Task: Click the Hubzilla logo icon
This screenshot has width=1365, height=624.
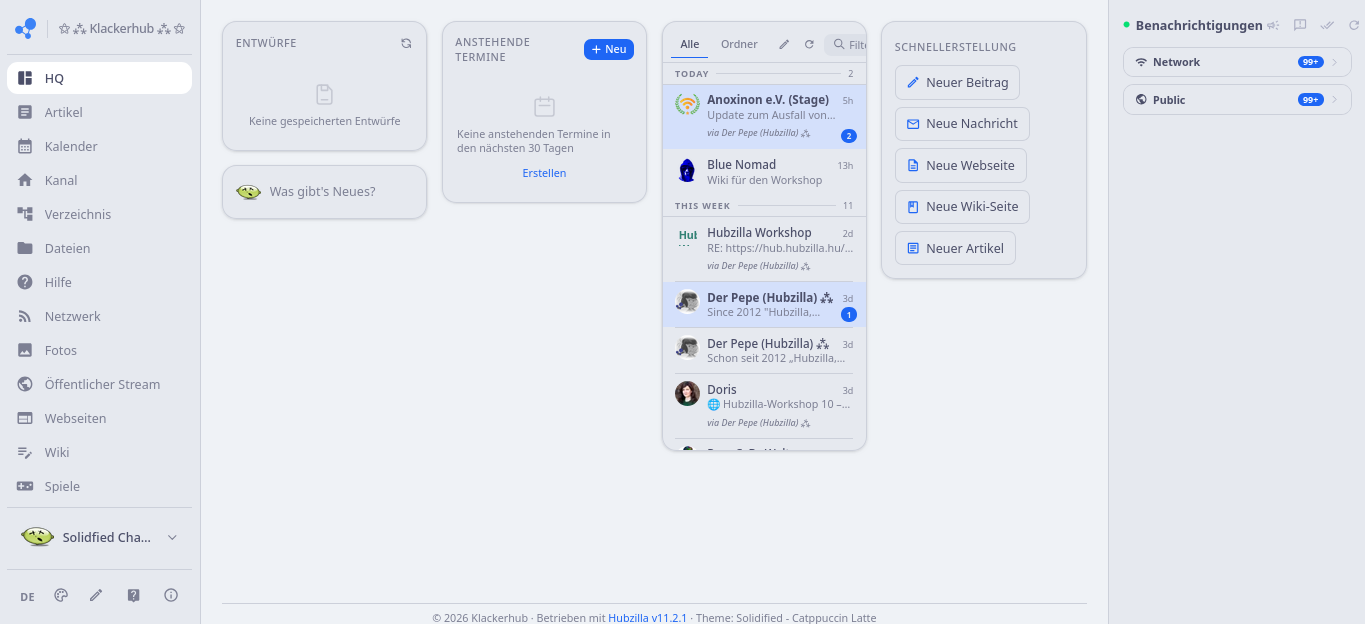Action: click(x=26, y=29)
